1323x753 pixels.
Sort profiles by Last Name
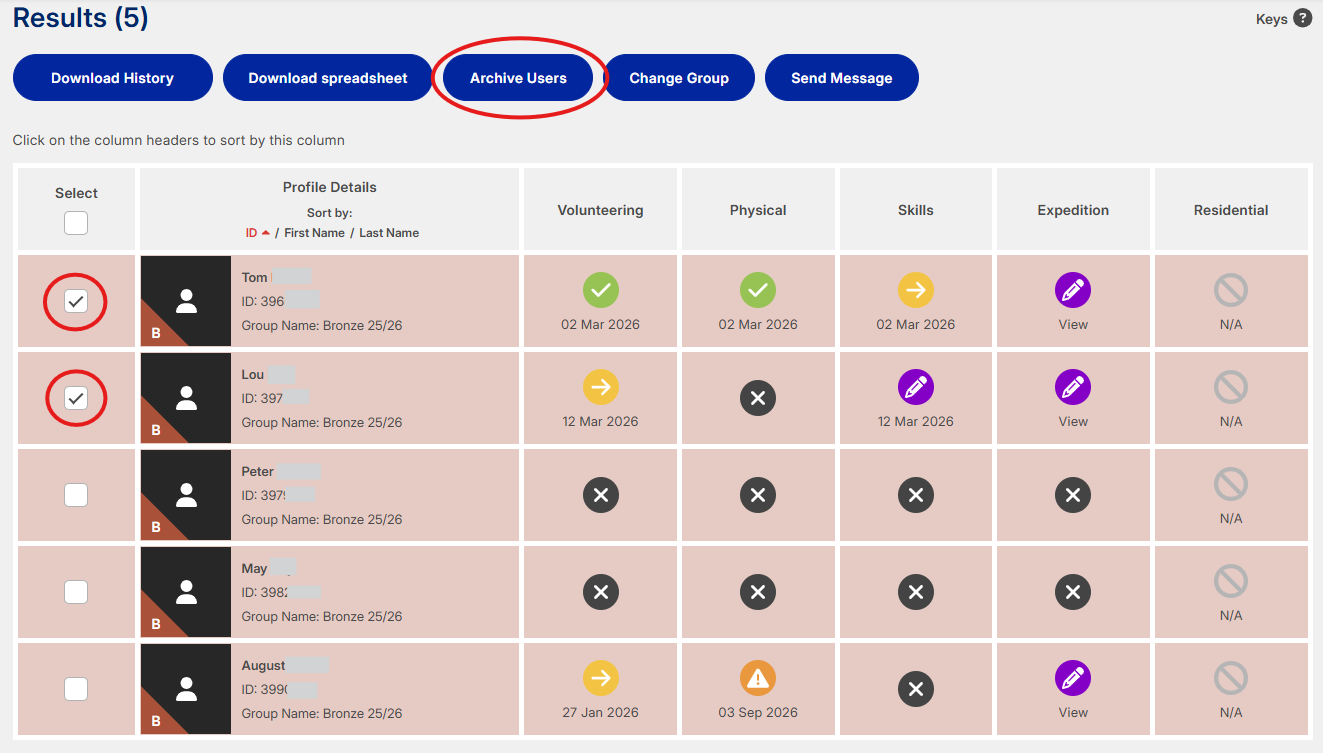click(x=389, y=233)
